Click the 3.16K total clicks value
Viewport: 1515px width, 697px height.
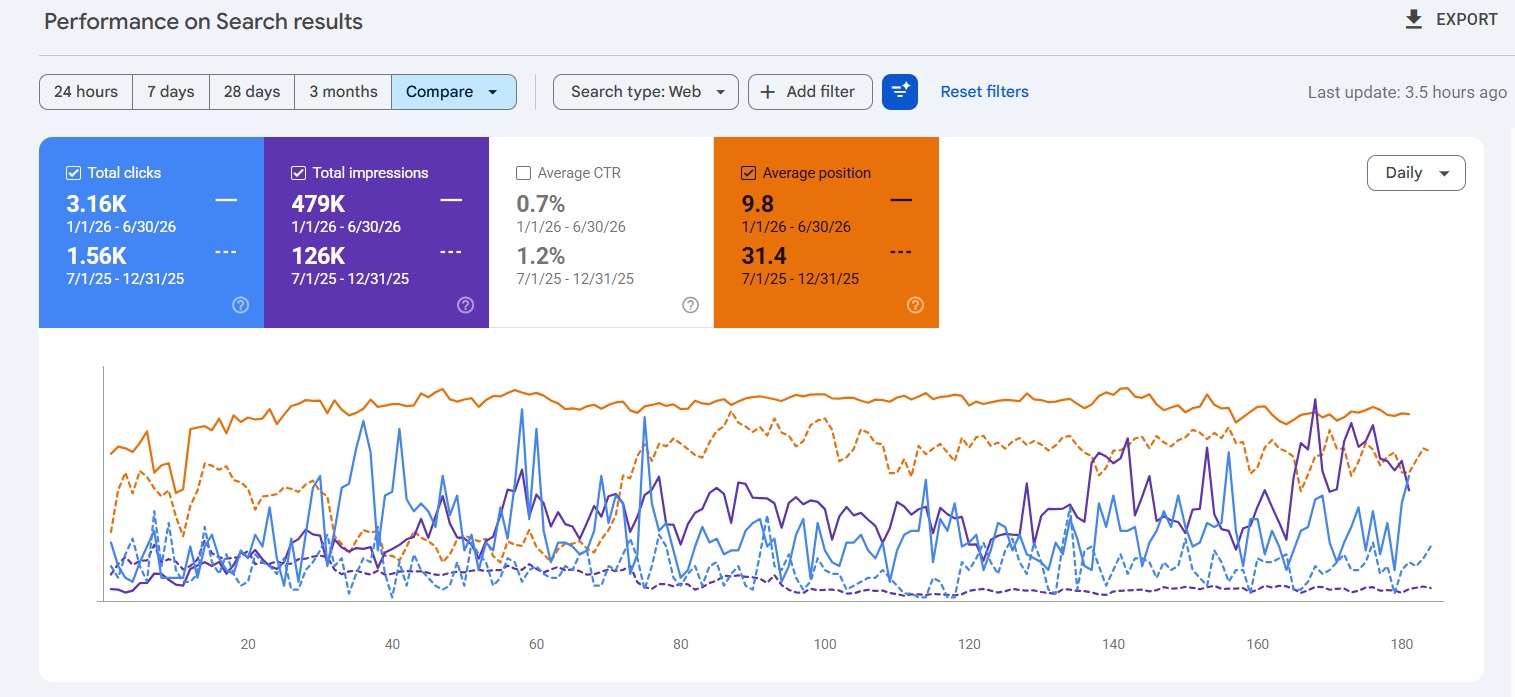[x=97, y=204]
